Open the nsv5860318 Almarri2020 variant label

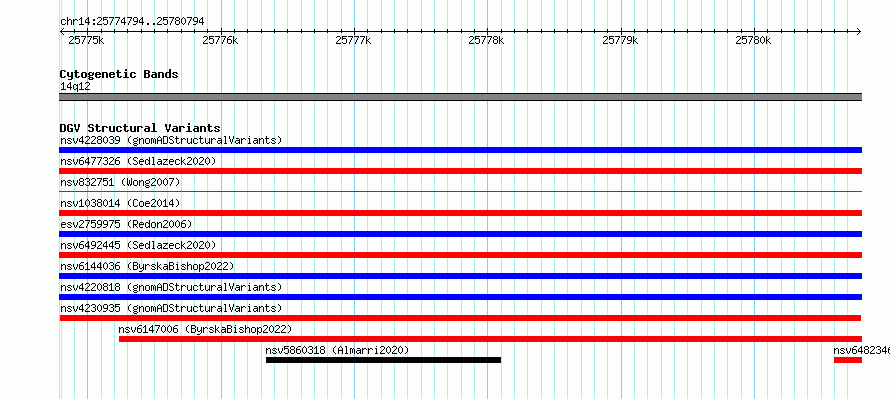(x=337, y=350)
